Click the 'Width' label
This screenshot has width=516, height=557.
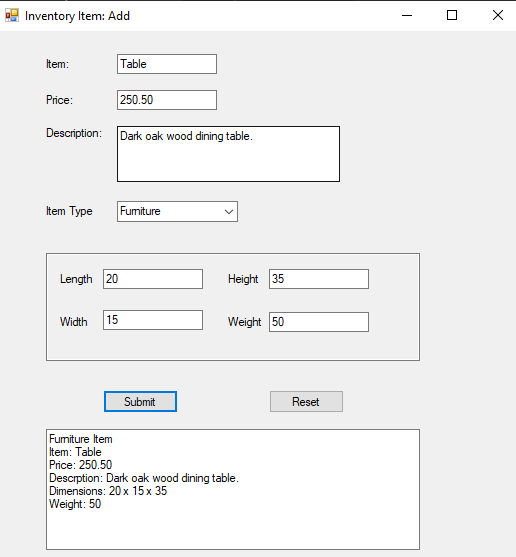(x=74, y=322)
